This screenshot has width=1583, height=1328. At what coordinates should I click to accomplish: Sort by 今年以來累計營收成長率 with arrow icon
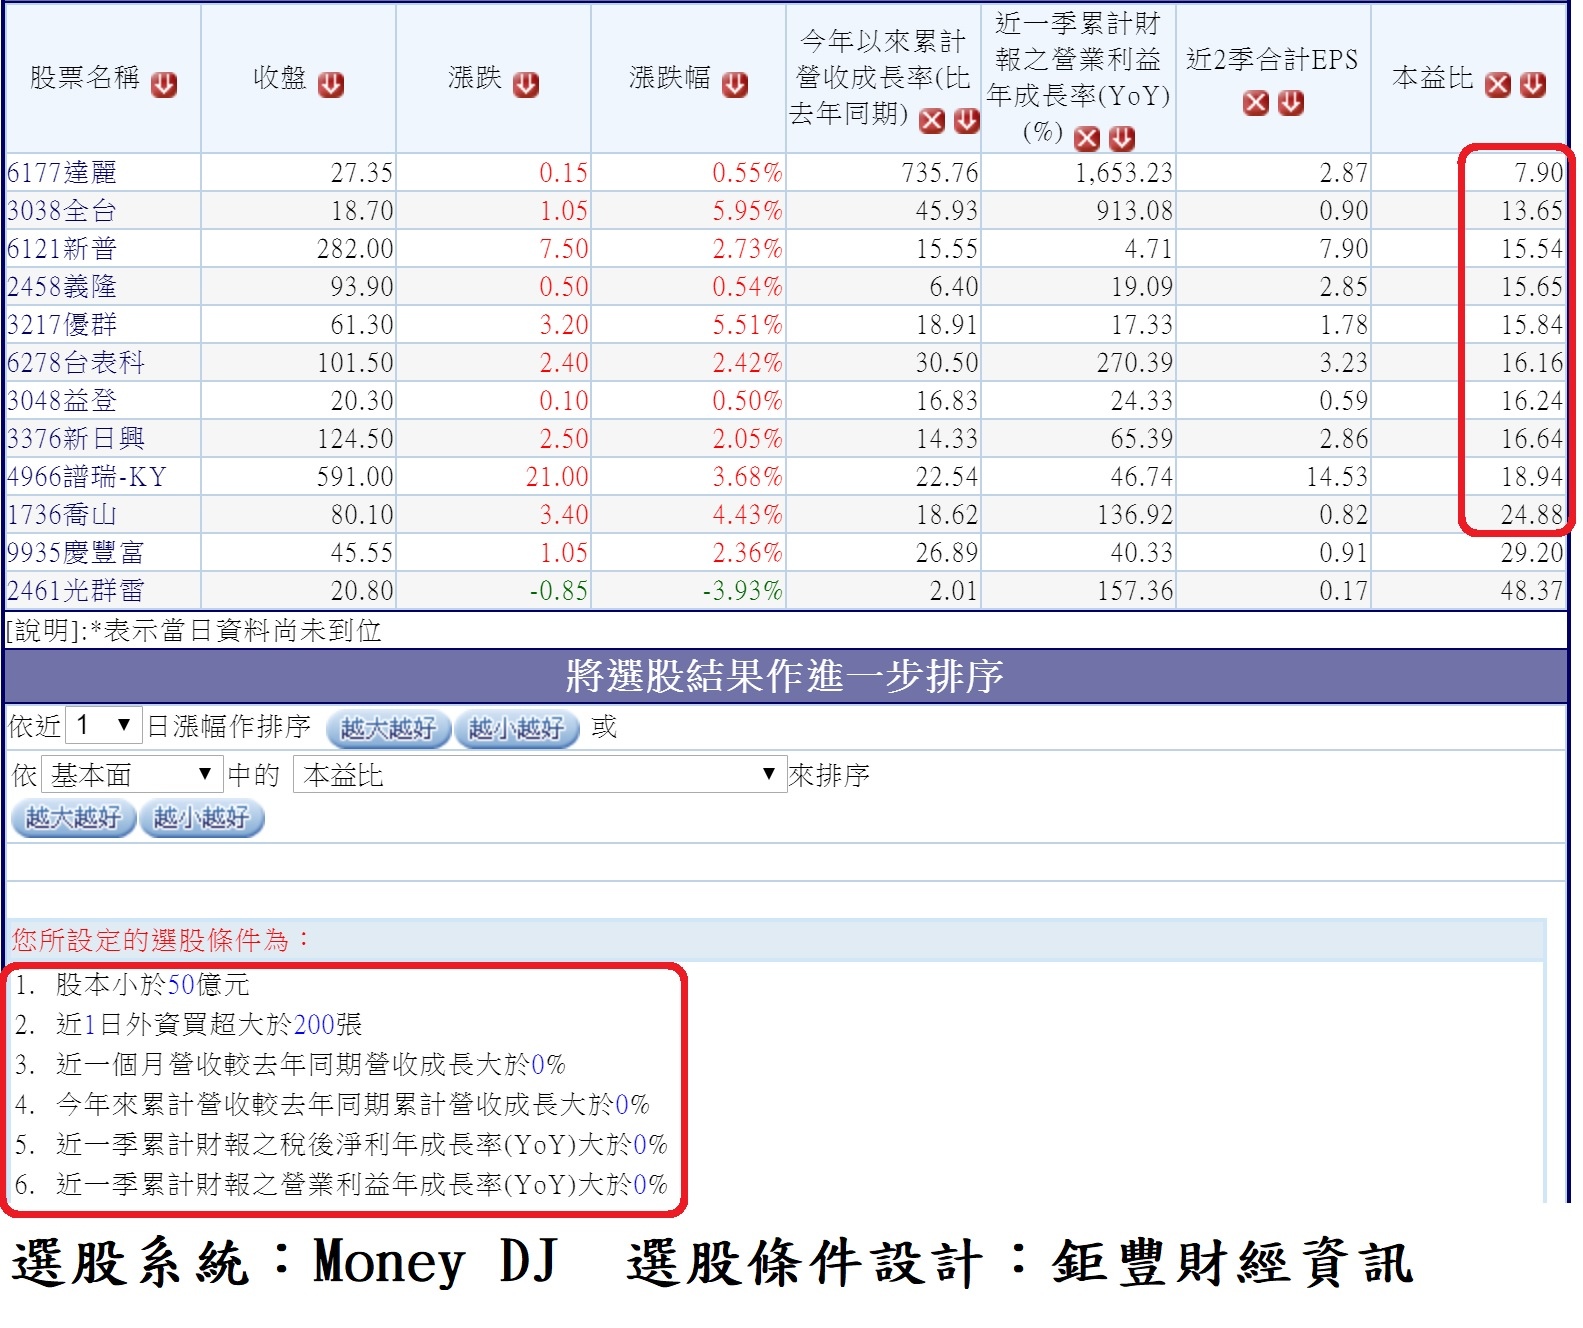click(967, 121)
